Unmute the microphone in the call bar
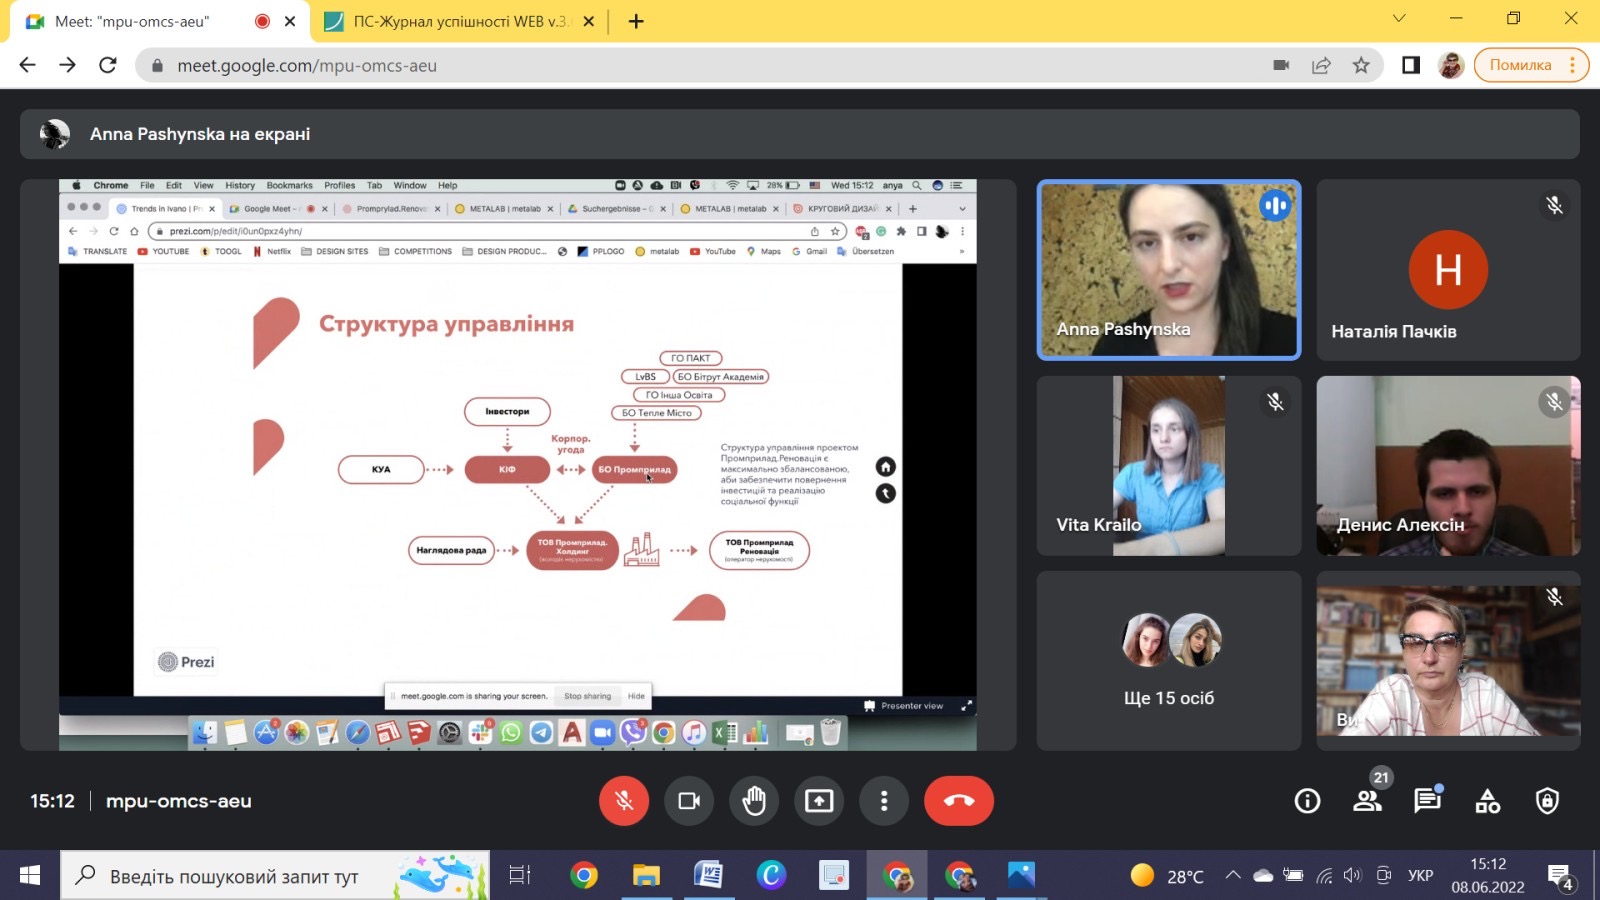This screenshot has height=900, width=1600. click(624, 801)
